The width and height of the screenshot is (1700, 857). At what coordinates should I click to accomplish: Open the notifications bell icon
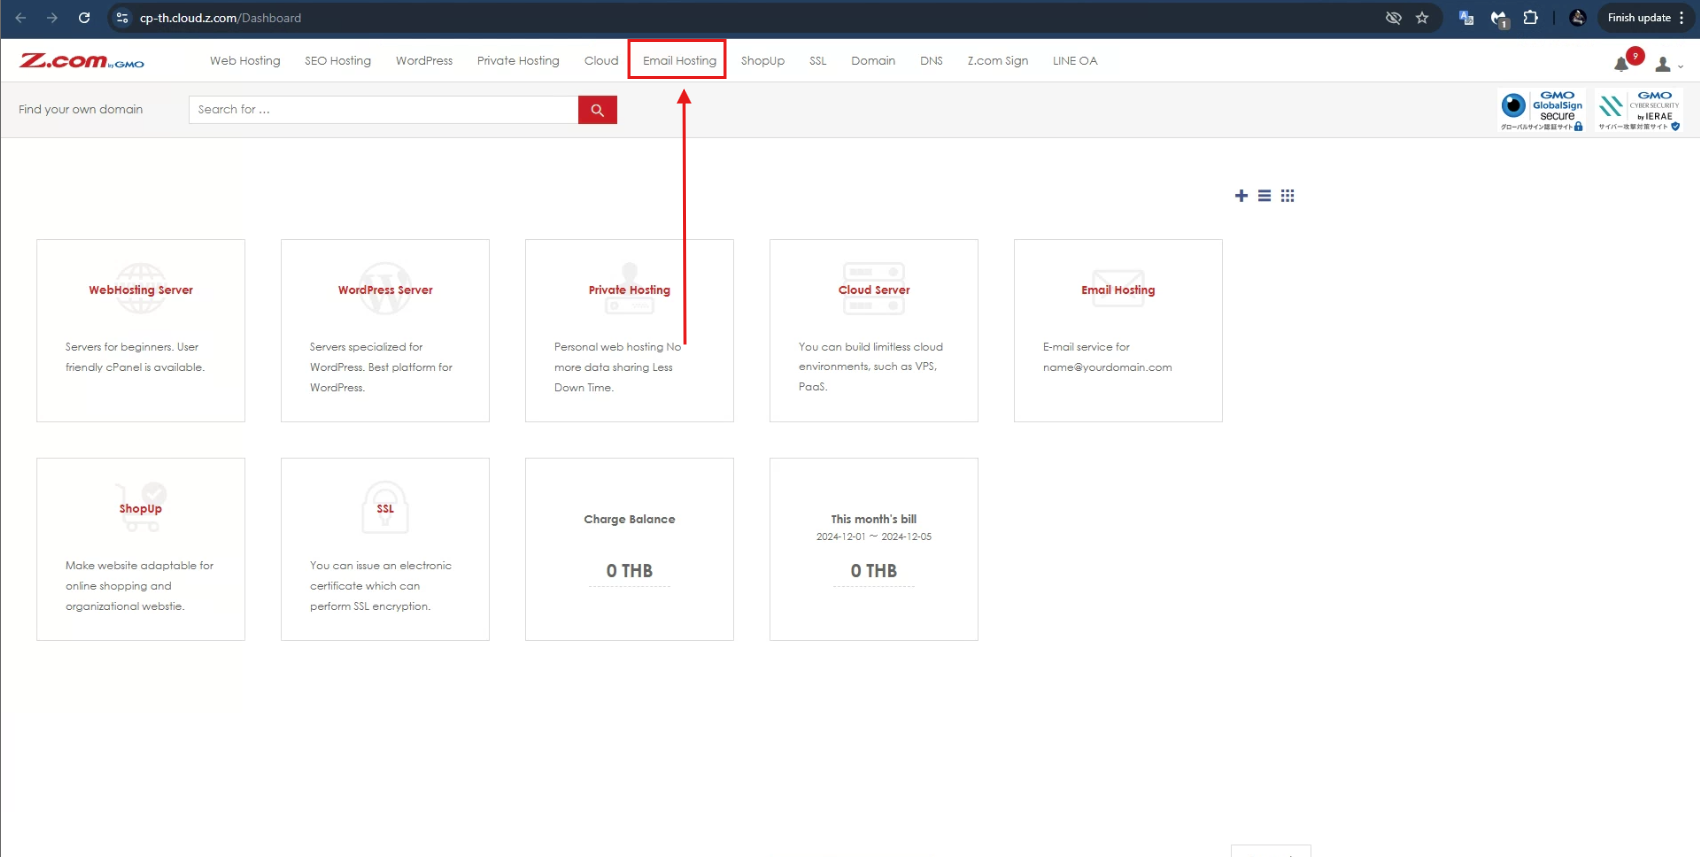[1621, 64]
